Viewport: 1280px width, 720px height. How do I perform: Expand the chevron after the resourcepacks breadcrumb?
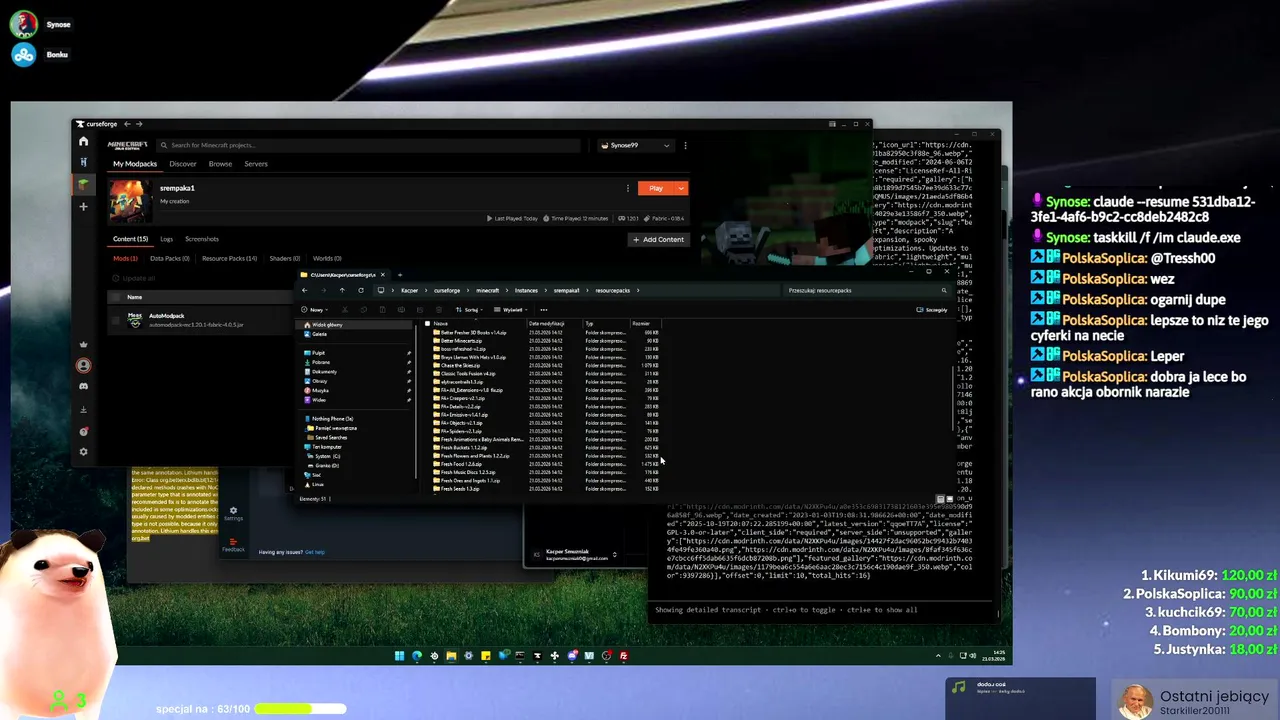(x=639, y=290)
